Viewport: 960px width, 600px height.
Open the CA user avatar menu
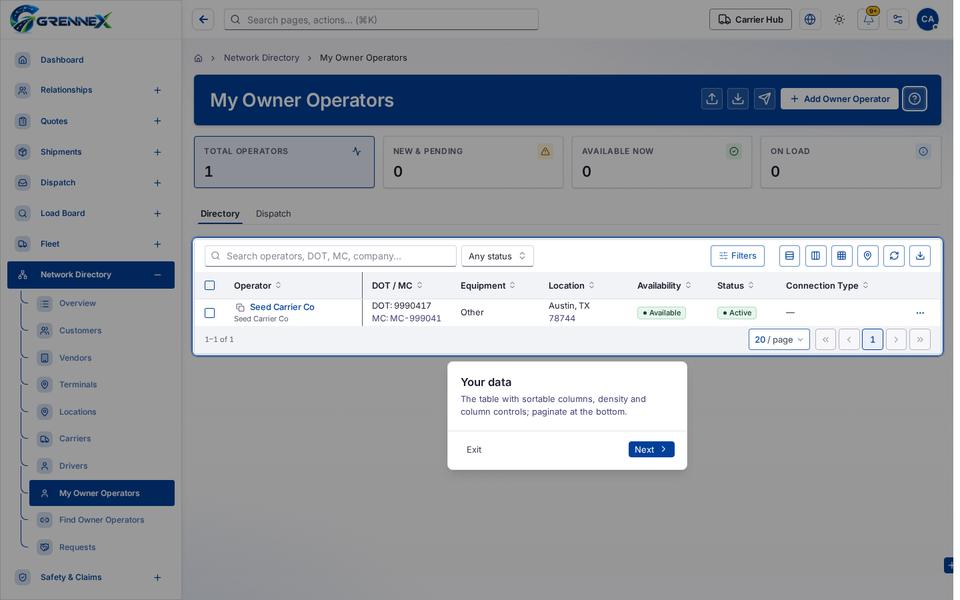point(928,20)
